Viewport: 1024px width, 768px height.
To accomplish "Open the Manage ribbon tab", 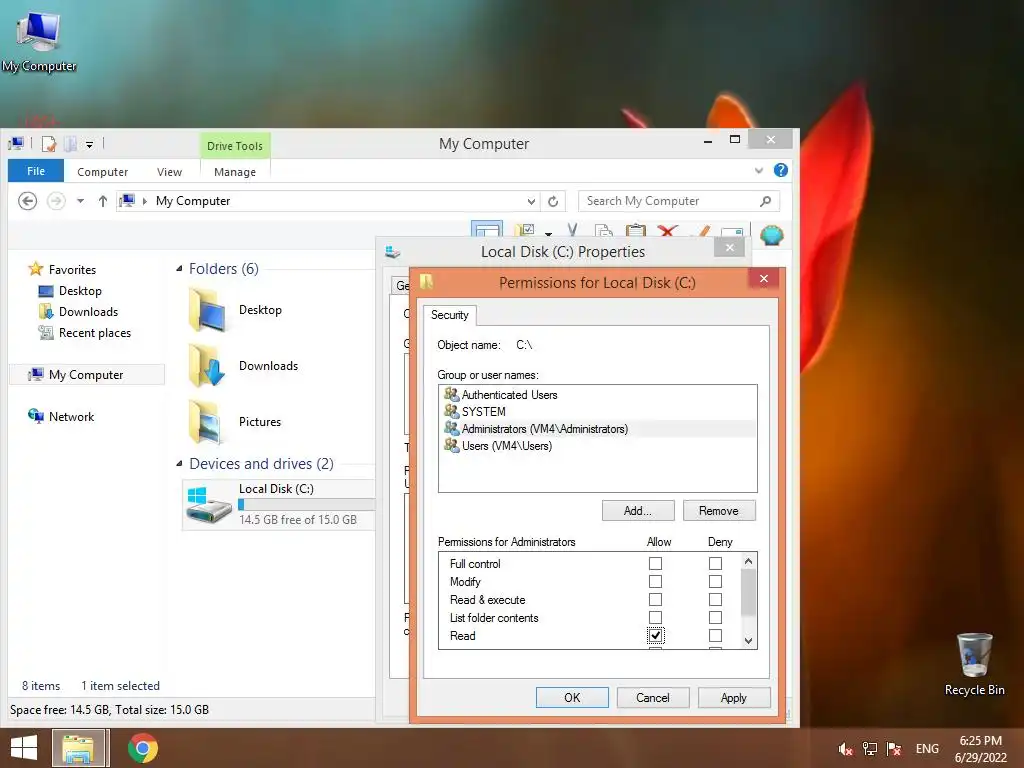I will 234,172.
